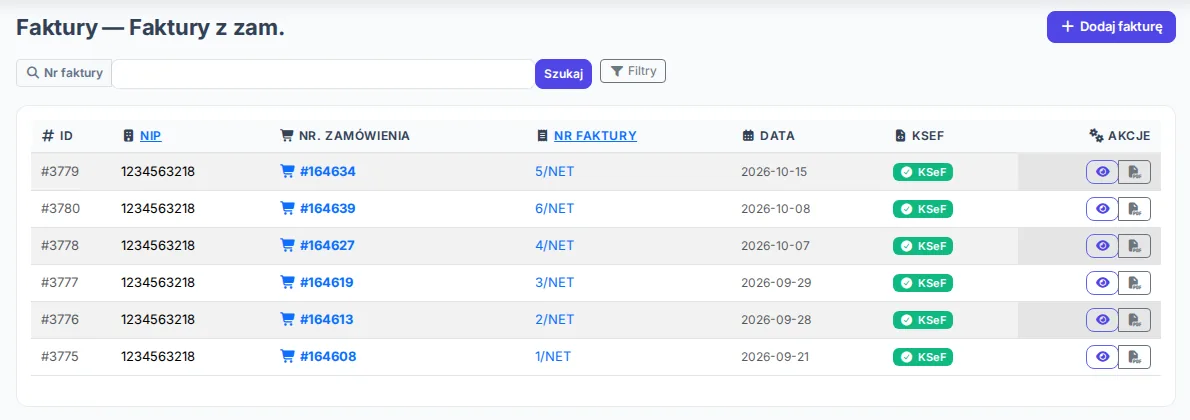Sort table by NR FAKTURY column
1190x420 pixels.
click(595, 136)
